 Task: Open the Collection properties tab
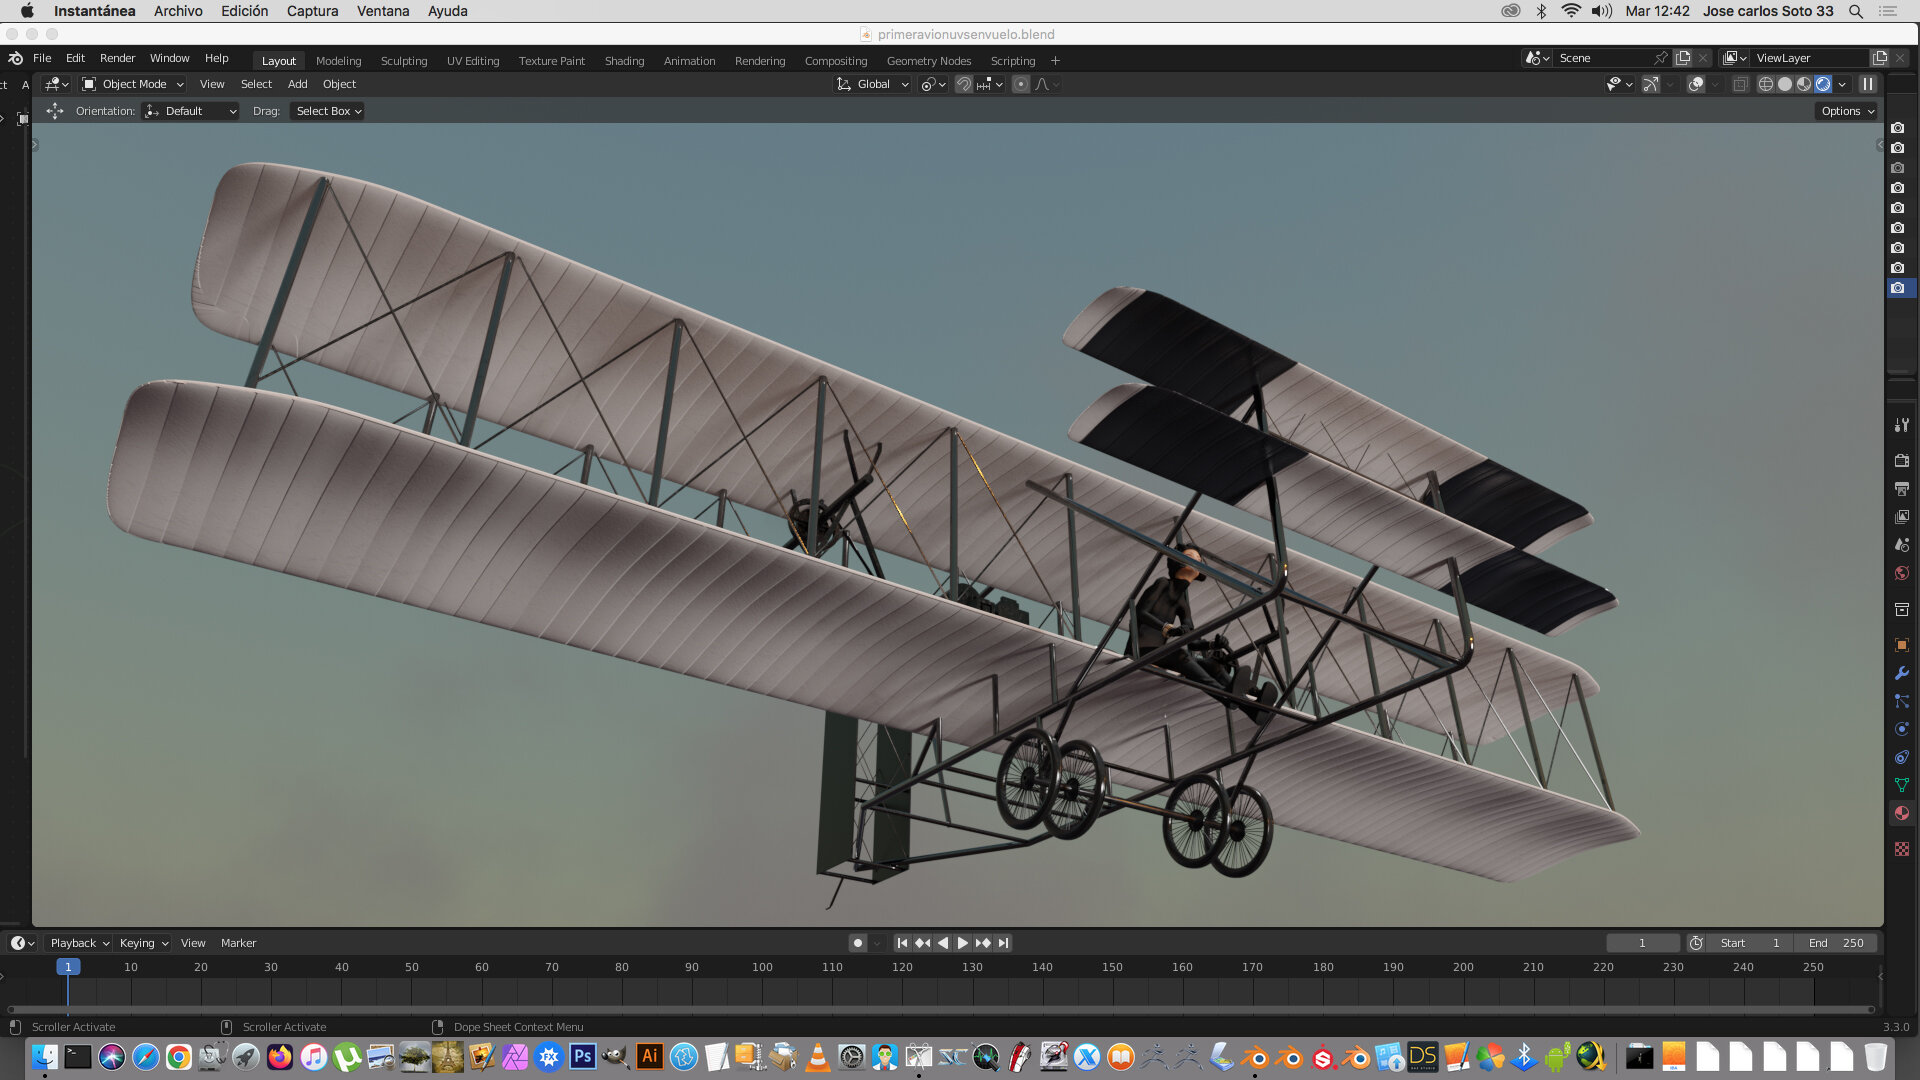point(1901,609)
